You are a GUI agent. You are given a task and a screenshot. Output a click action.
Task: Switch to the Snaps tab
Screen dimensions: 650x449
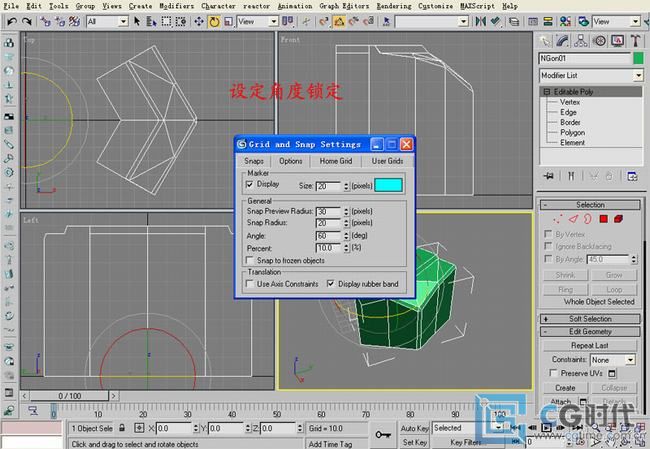(254, 161)
